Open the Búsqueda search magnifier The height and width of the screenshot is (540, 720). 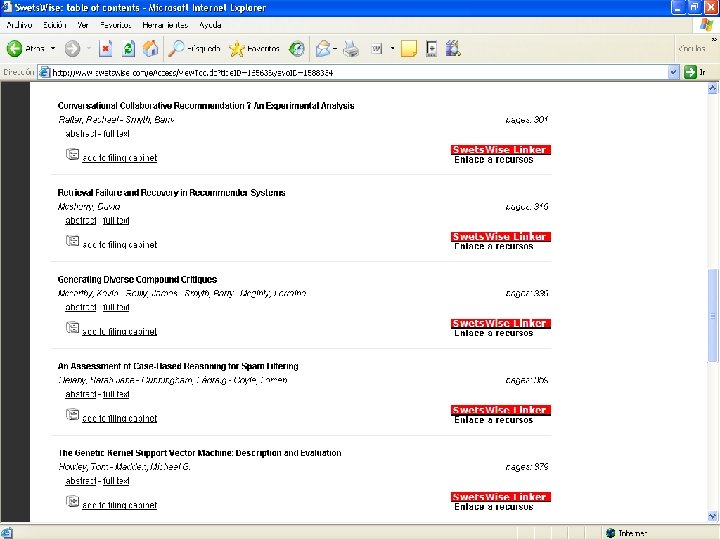(177, 48)
